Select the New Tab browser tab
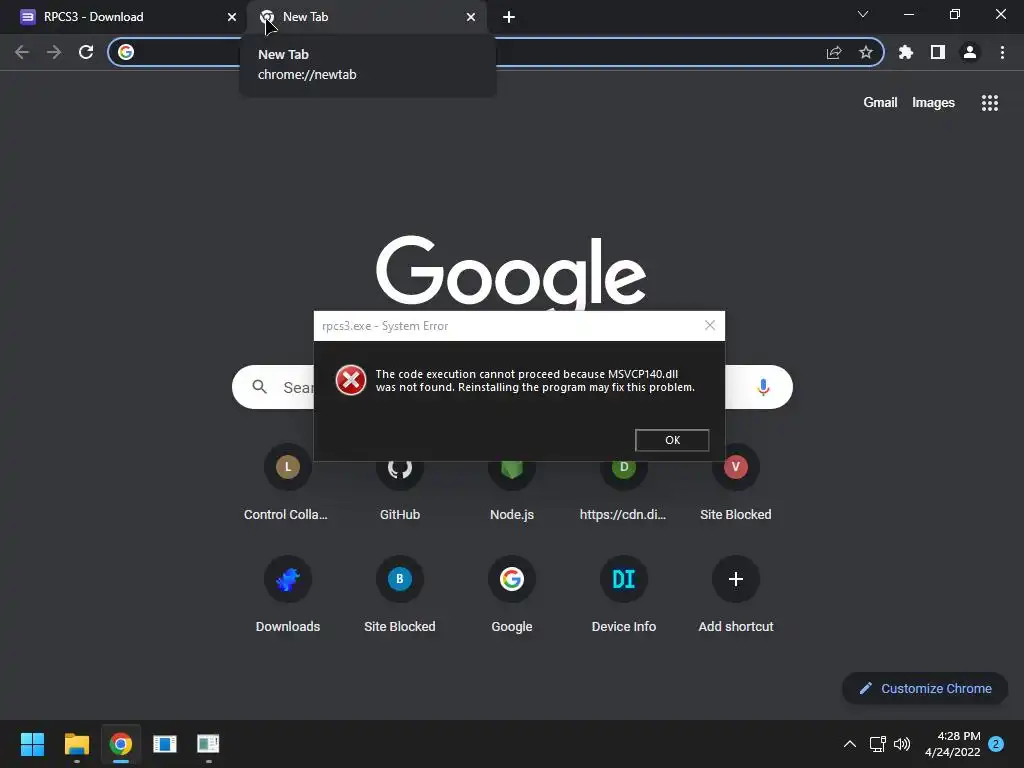The height and width of the screenshot is (768, 1024). pos(366,17)
